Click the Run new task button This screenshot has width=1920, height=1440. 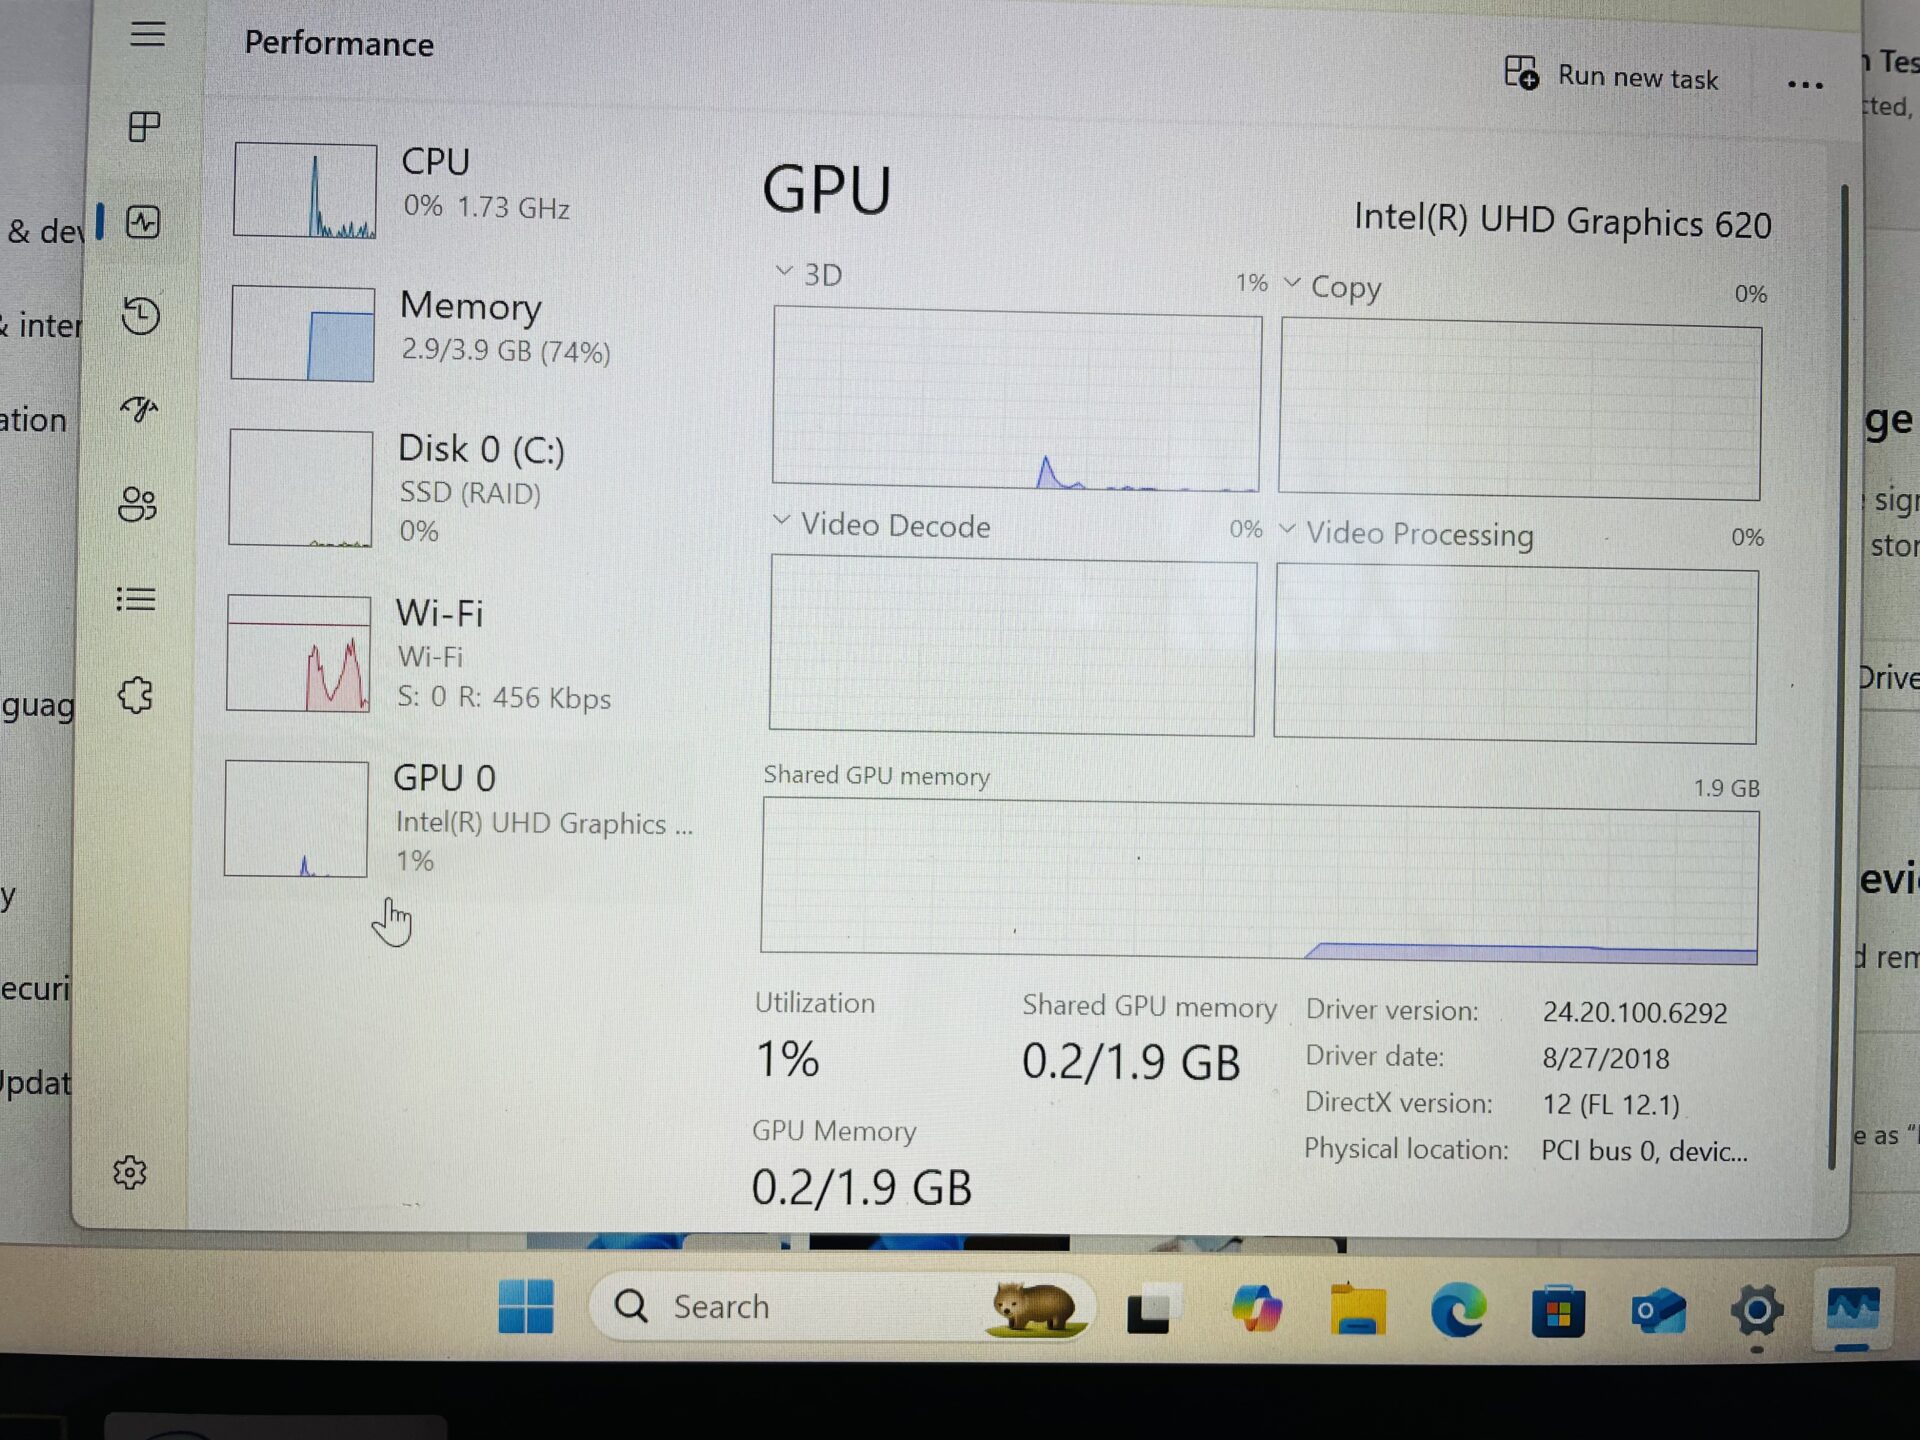coord(1612,76)
